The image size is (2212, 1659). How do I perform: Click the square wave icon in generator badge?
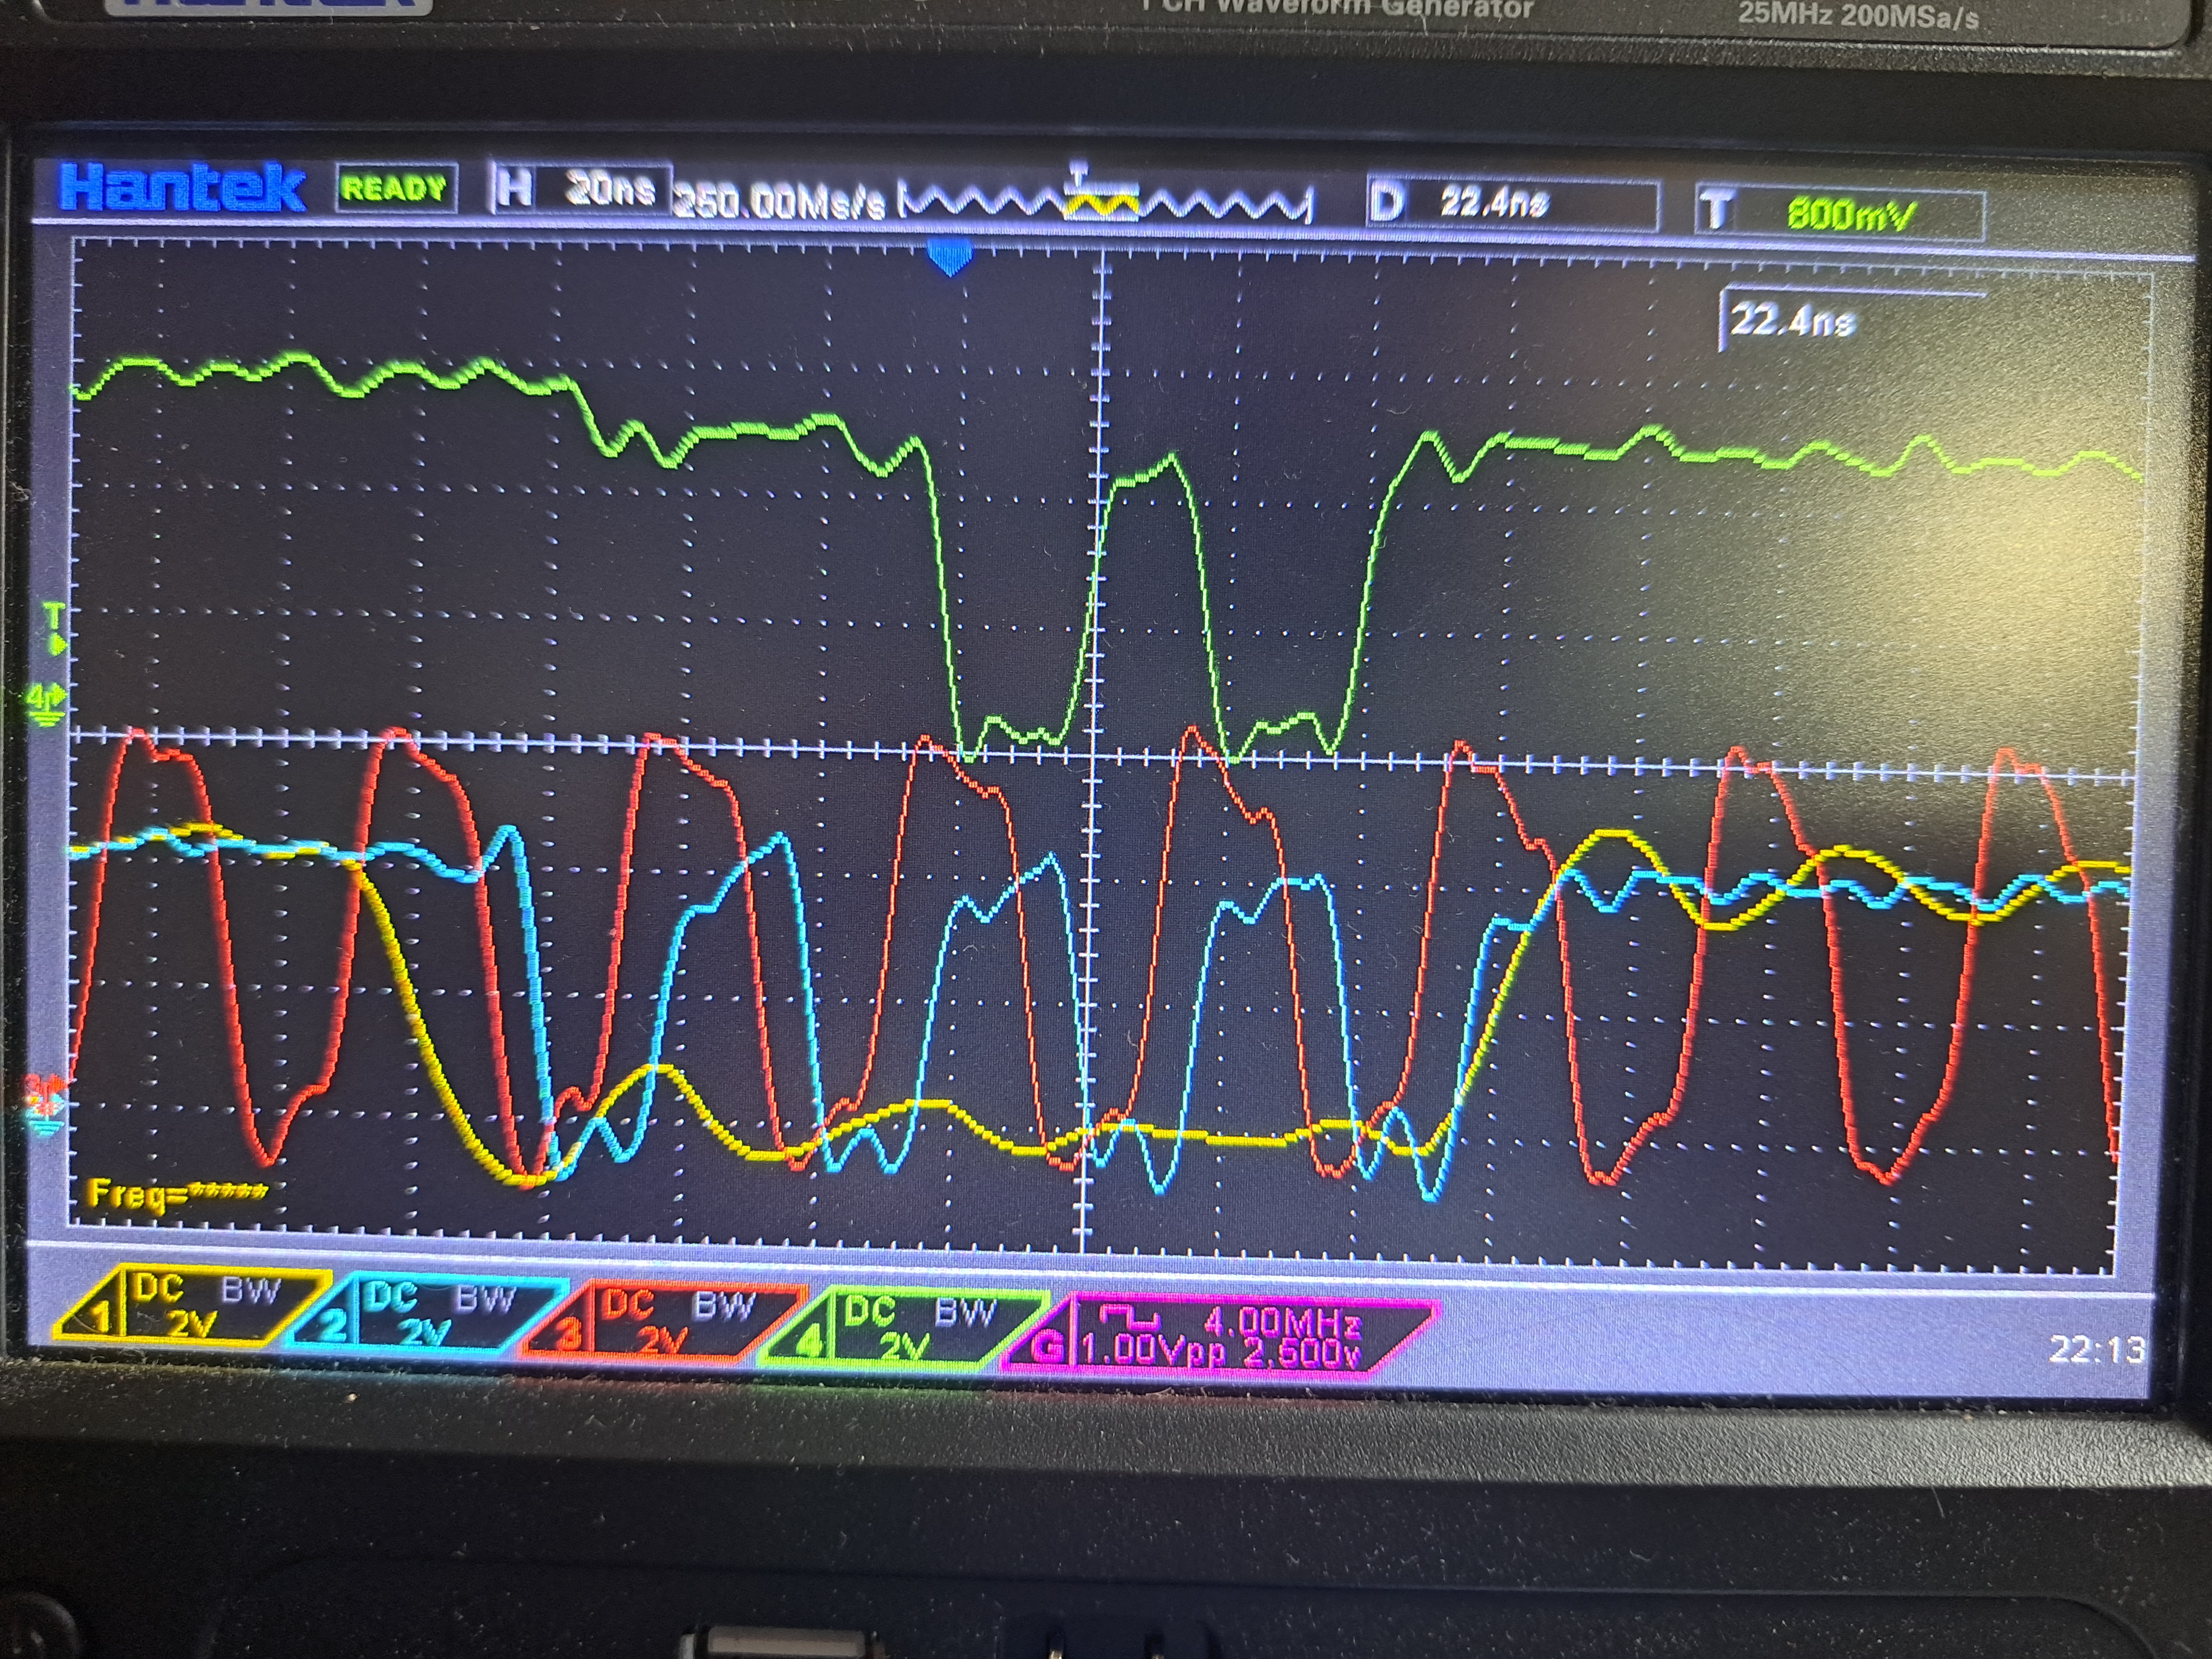[1130, 1316]
